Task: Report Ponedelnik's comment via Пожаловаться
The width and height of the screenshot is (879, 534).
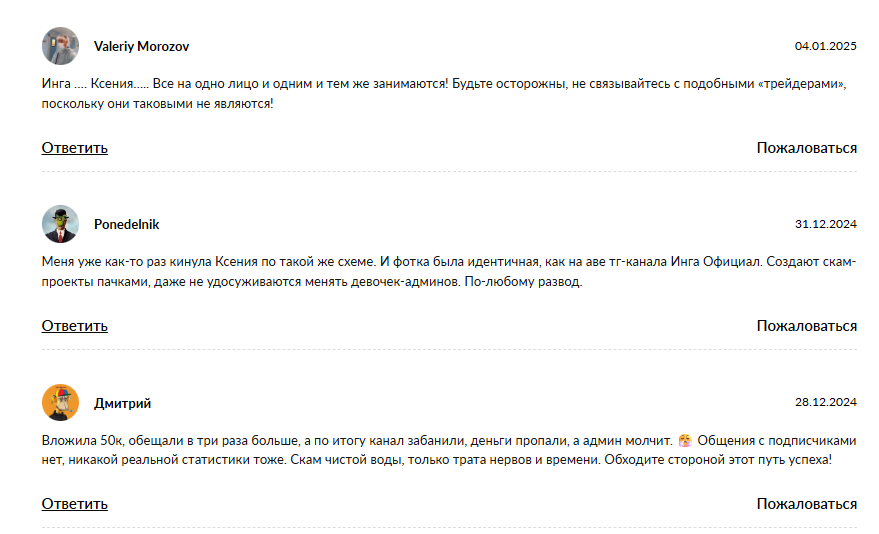Action: [806, 326]
